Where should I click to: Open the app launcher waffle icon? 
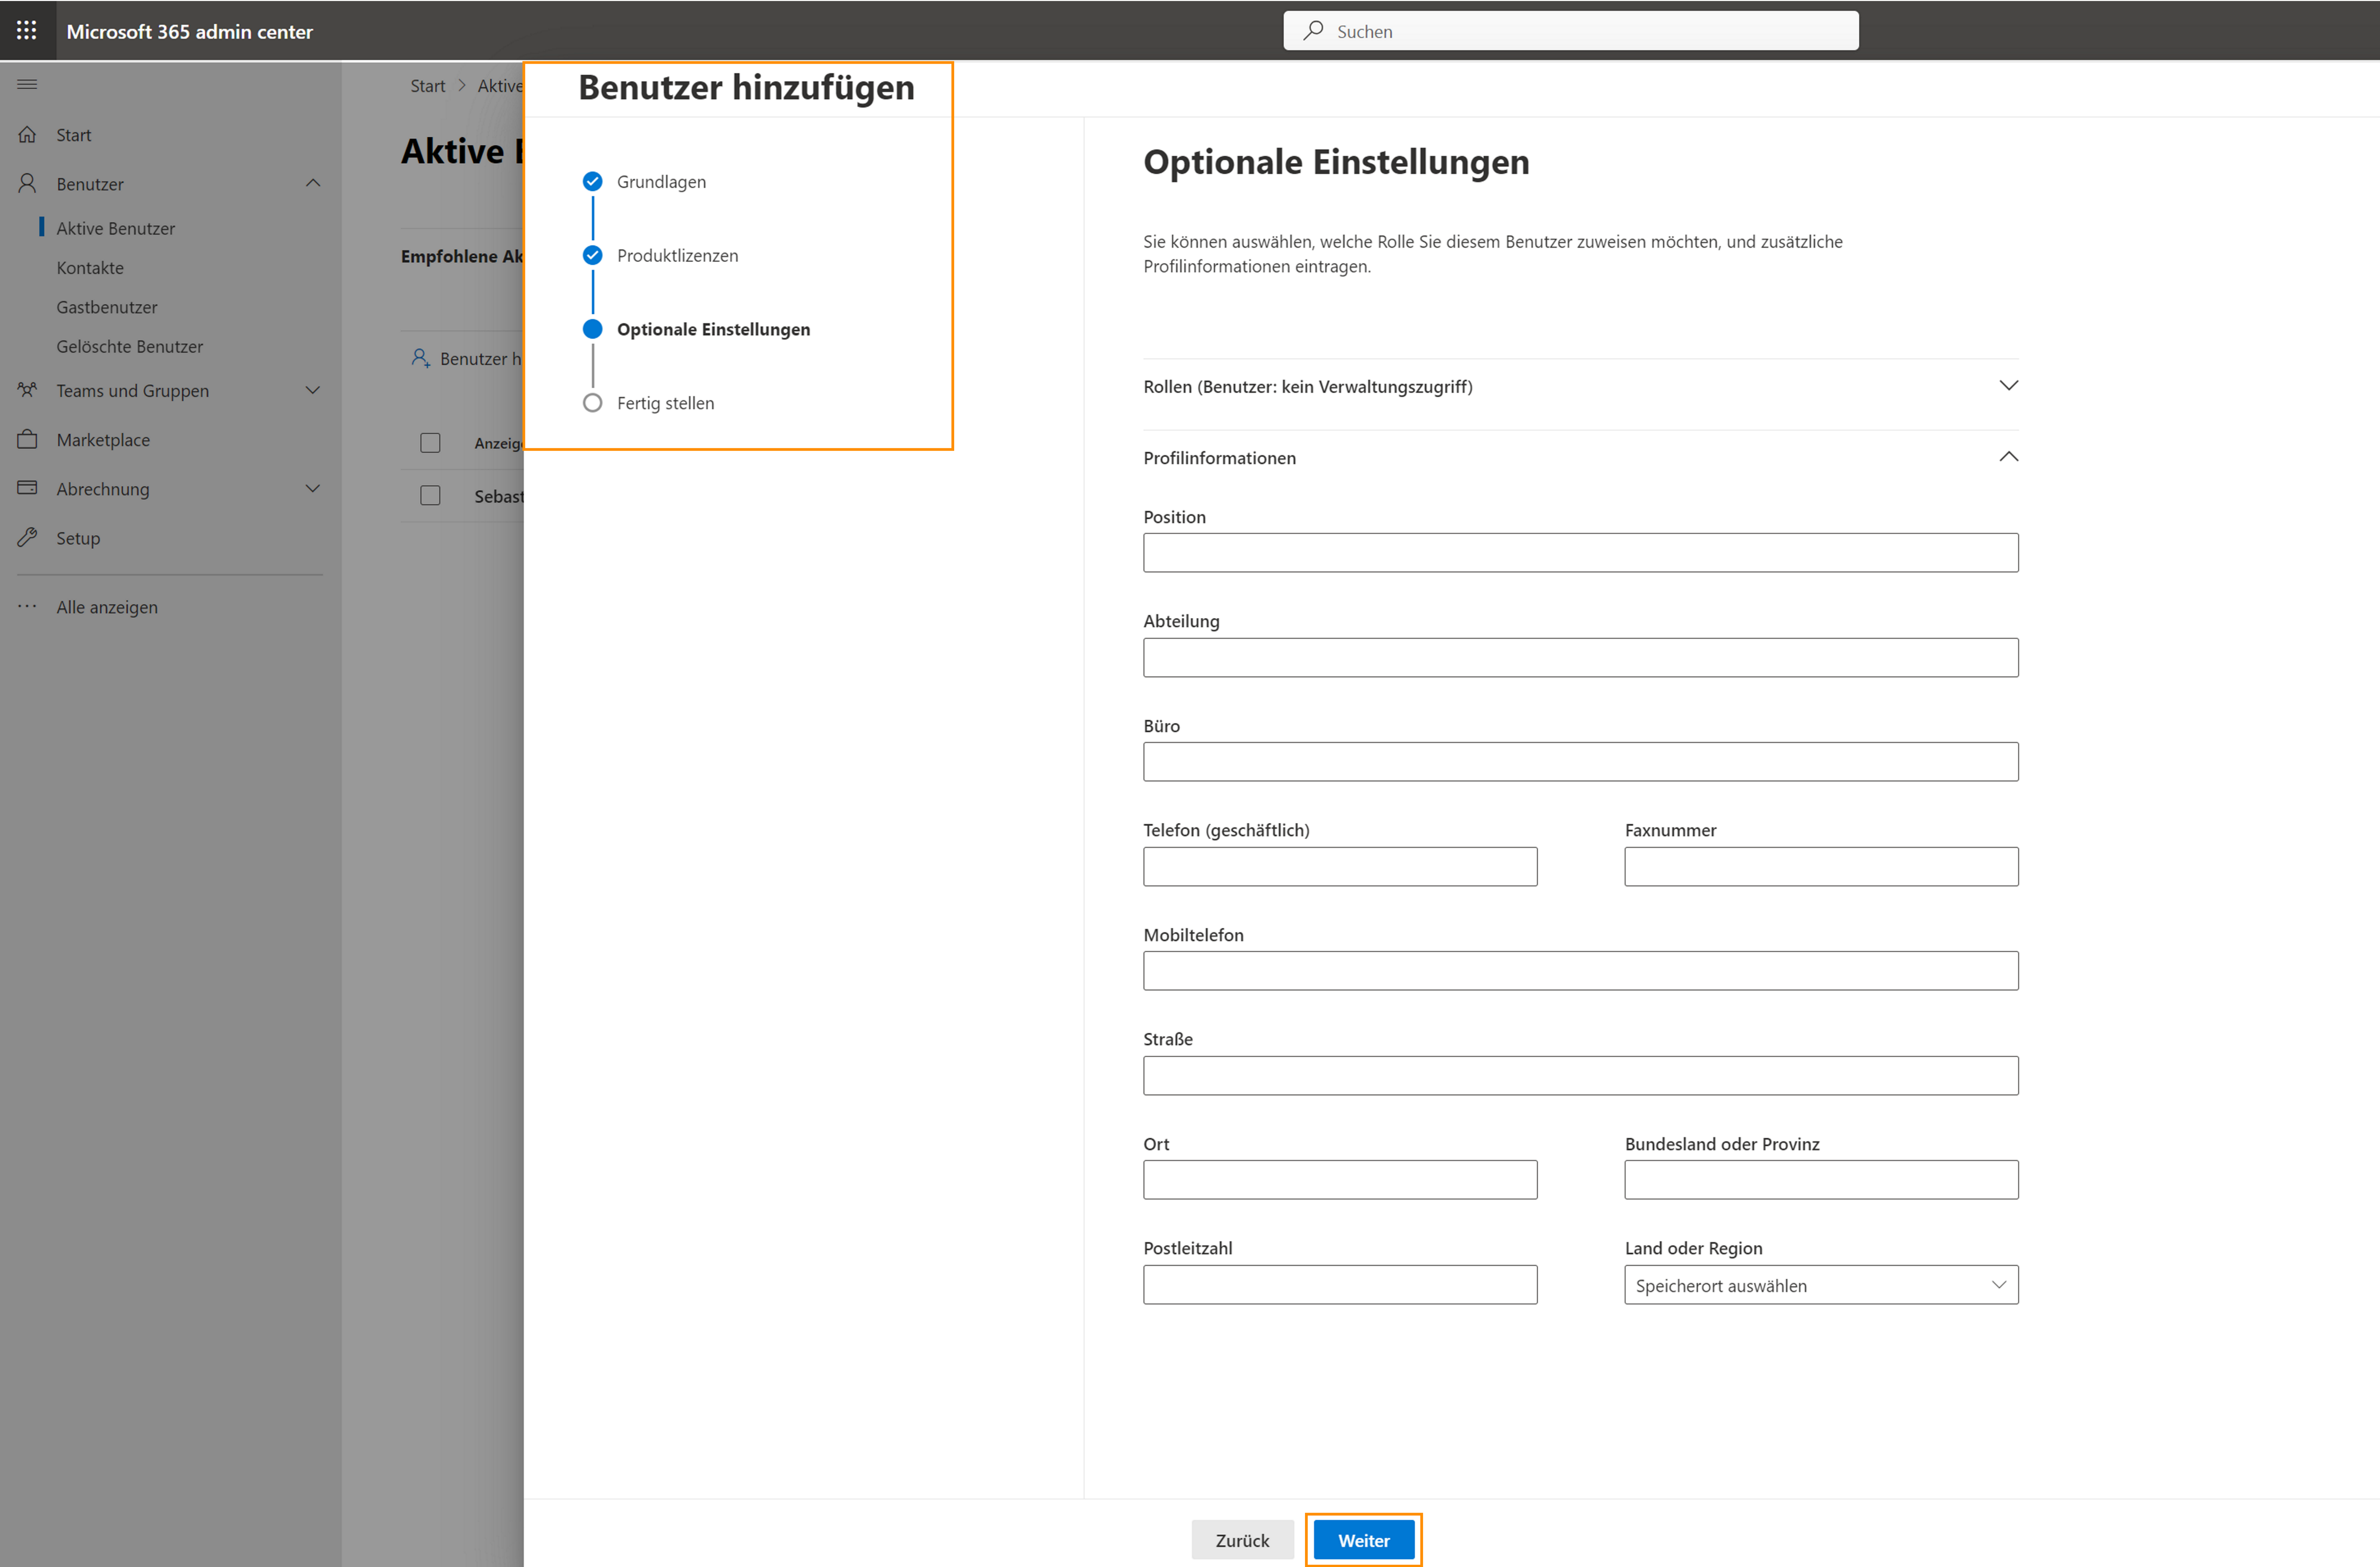tap(27, 31)
